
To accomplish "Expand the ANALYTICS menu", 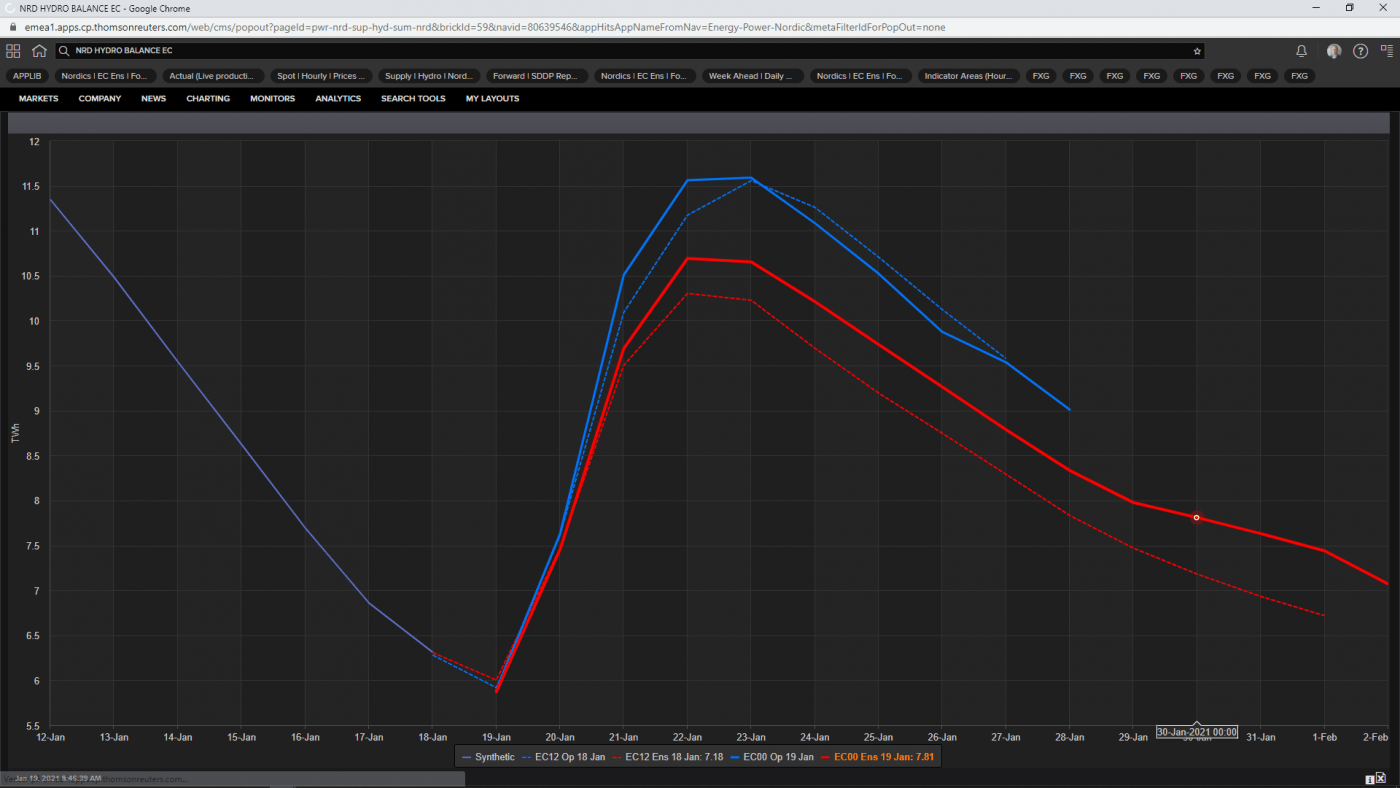I will tap(338, 99).
